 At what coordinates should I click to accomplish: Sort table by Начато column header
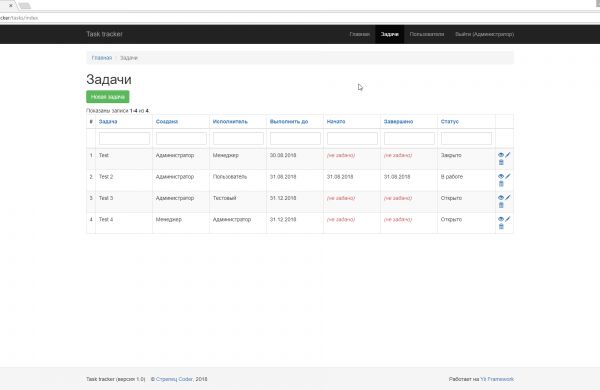[x=336, y=122]
